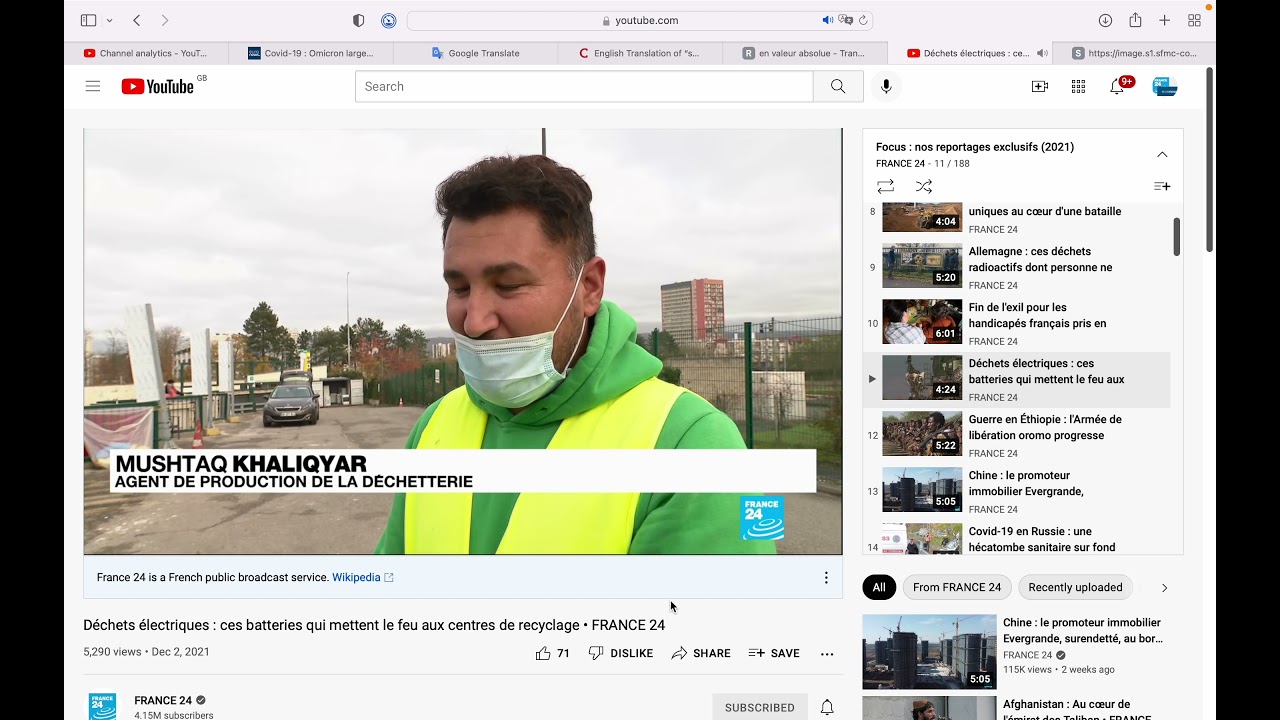Go back to the previous page in Safari
Screen dimensions: 1280x720
137,20
